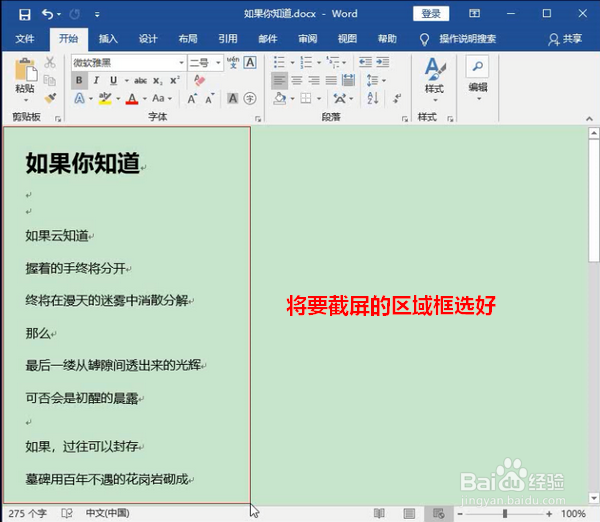Show paragraph marks icon
Image resolution: width=600 pixels, height=522 pixels.
click(397, 98)
